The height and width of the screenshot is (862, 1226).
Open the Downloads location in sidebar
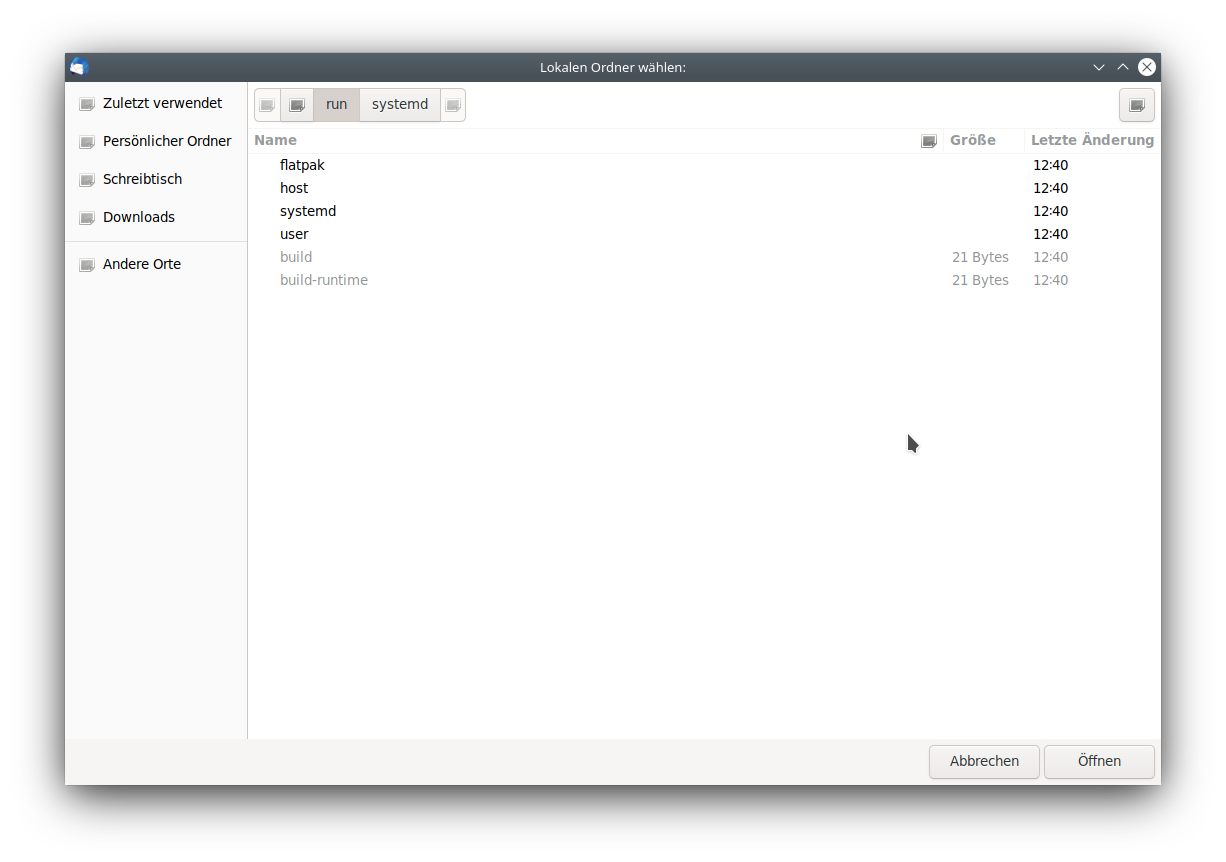pos(156,217)
